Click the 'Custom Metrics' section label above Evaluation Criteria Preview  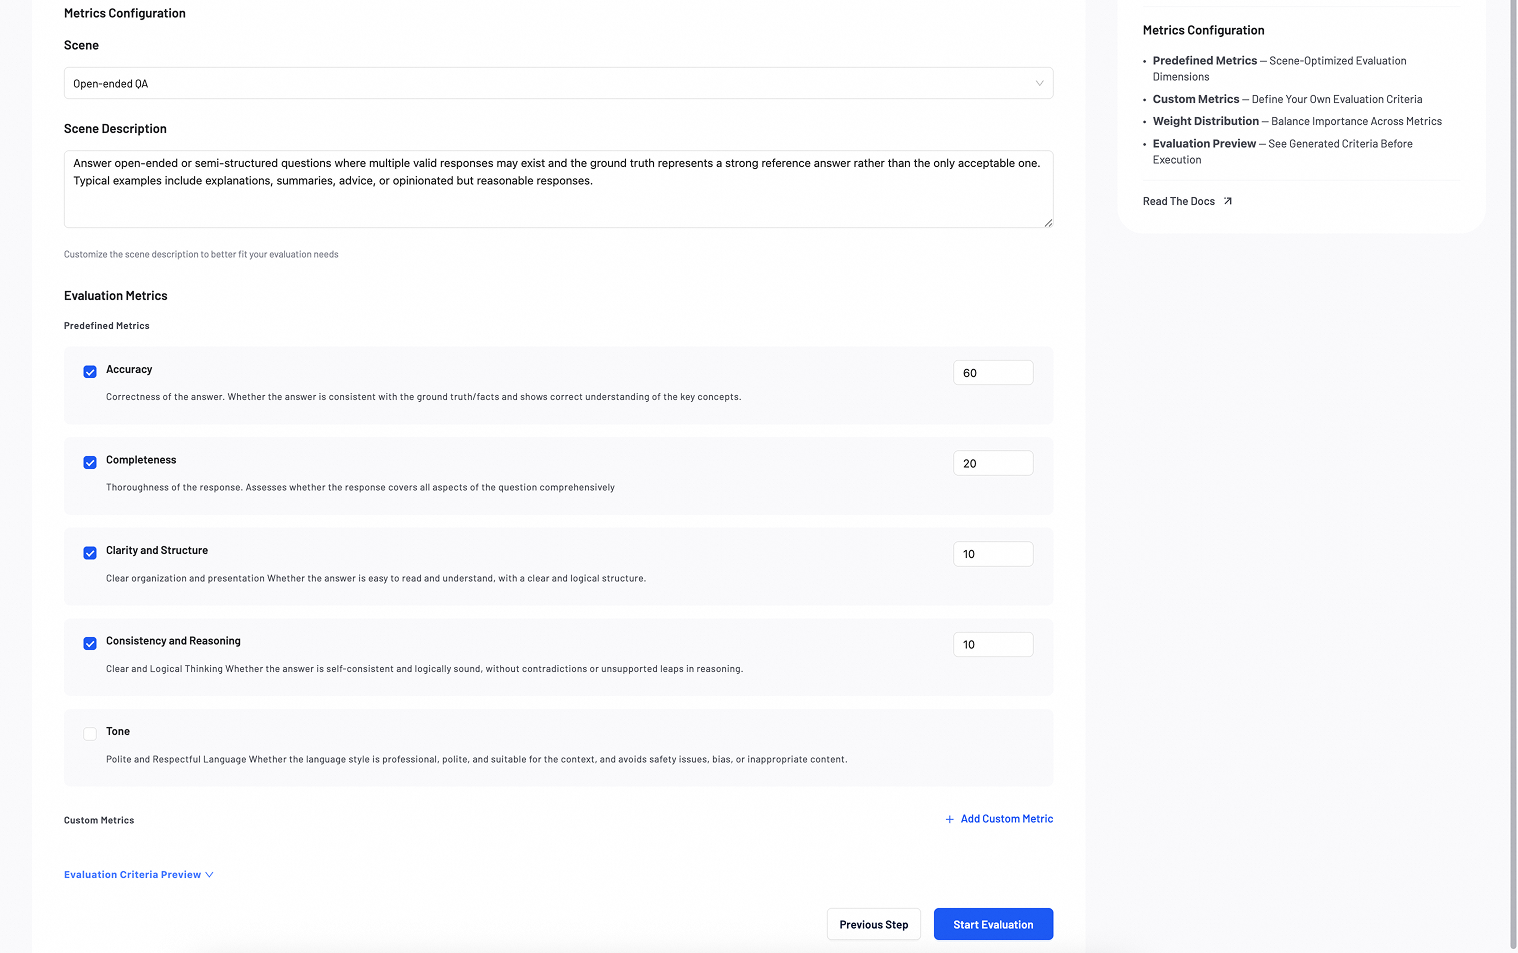pyautogui.click(x=99, y=820)
